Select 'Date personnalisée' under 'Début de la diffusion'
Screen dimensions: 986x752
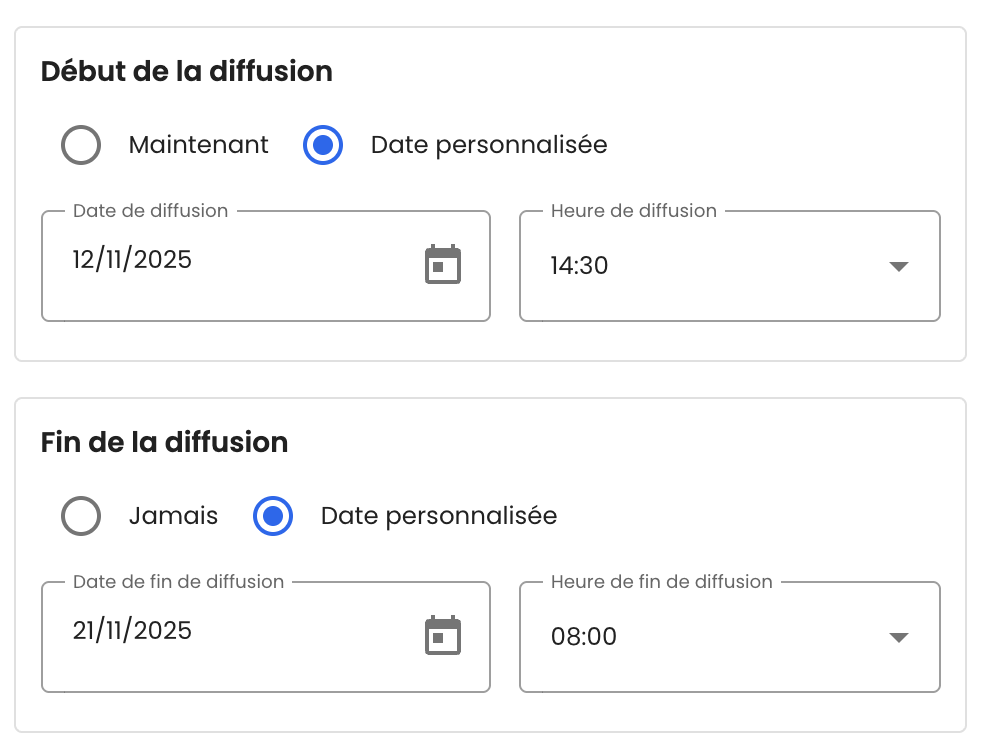[322, 145]
